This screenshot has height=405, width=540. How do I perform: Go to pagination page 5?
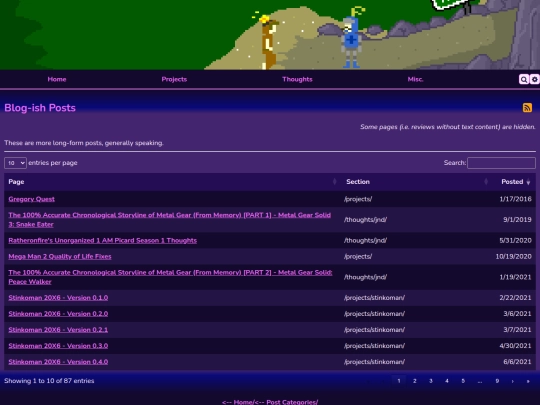[x=463, y=381]
